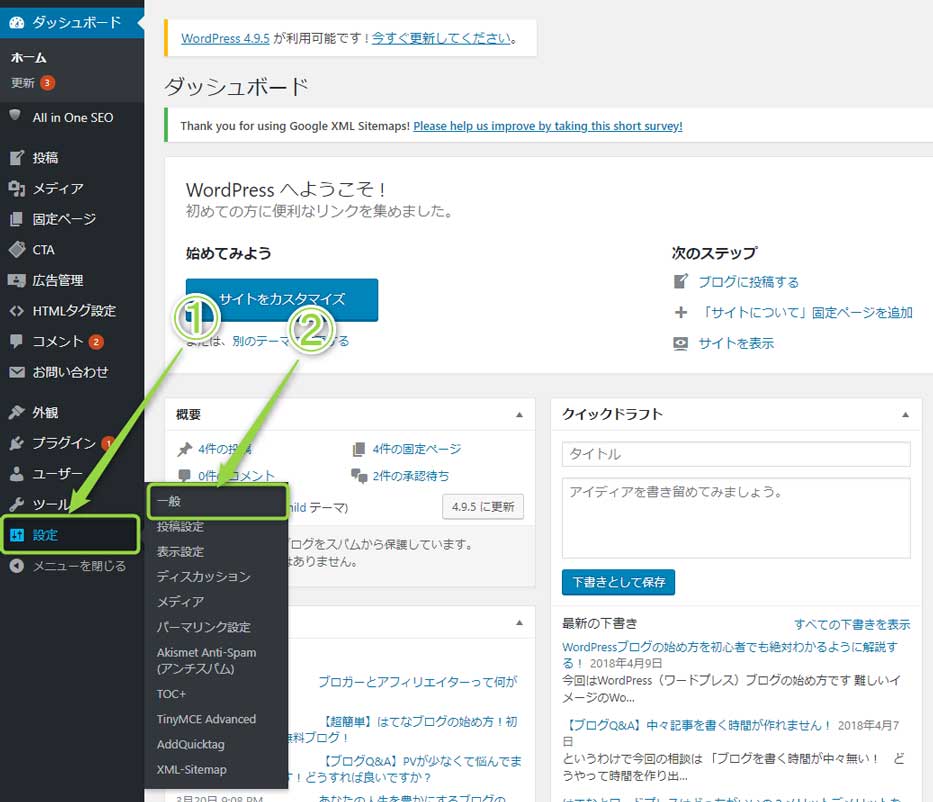Click the HTMLタグ設定 code icon
Screen dimensions: 933x802
(17, 311)
